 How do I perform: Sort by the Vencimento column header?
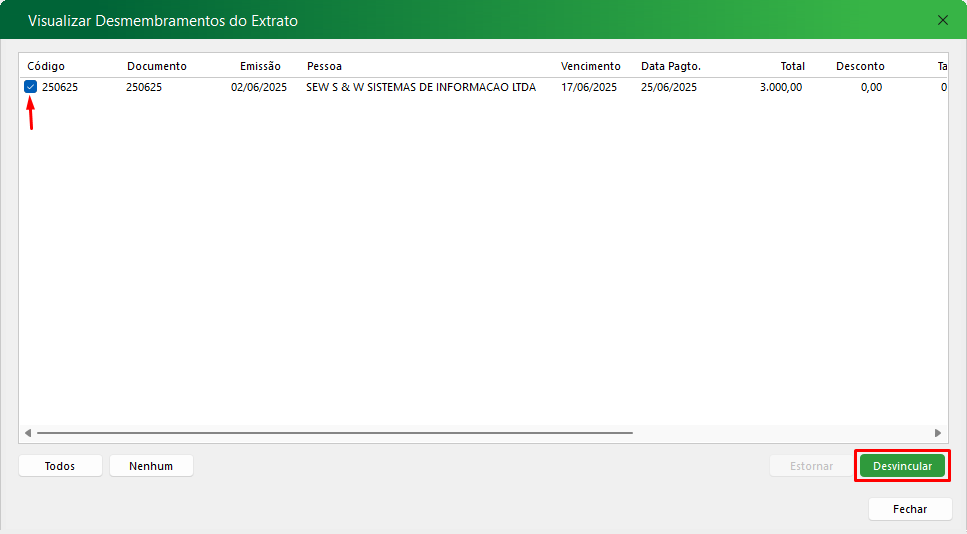click(x=590, y=66)
